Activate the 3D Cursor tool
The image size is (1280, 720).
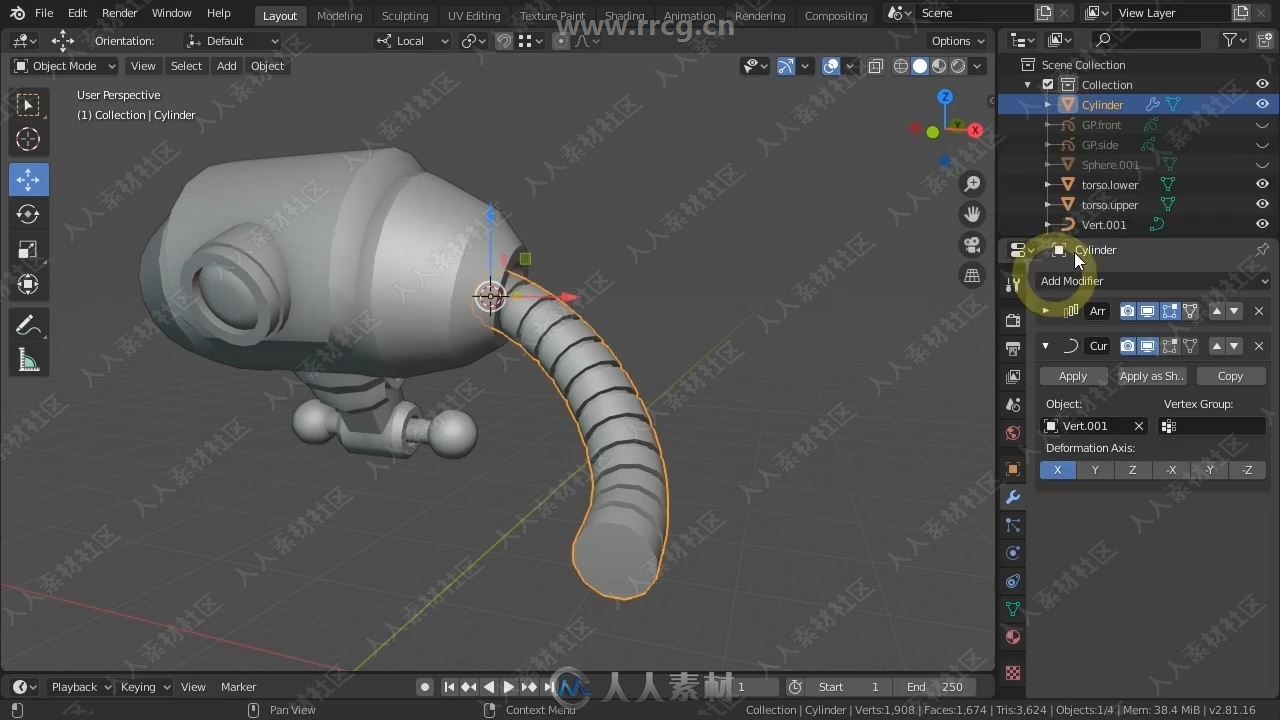click(x=29, y=140)
